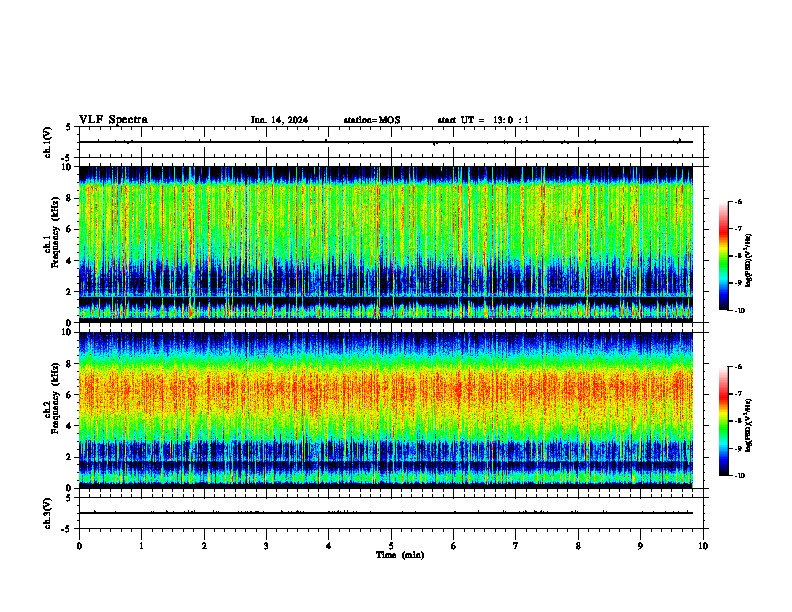
Task: Click the ch.3 voltage waveform trace
Action: click(386, 513)
